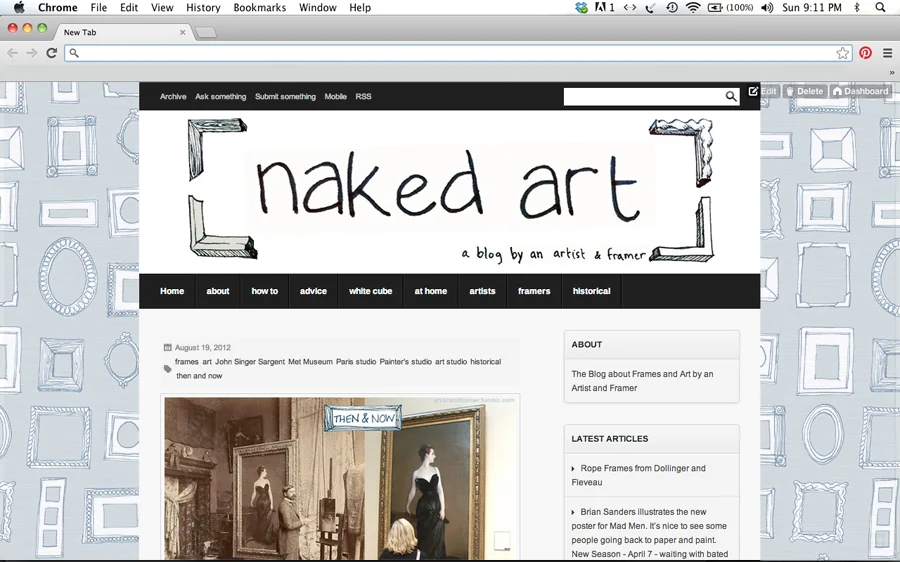The height and width of the screenshot is (562, 900).
Task: Focus the Chrome address bar
Action: (457, 53)
